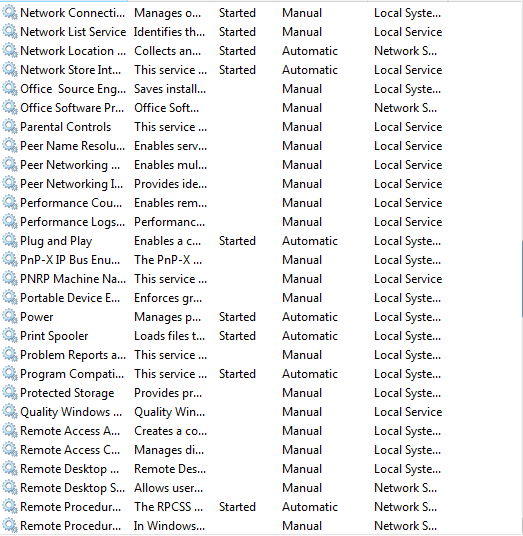The width and height of the screenshot is (523, 536).
Task: Click the gear icon beside Quality Windows service
Action: click(10, 412)
